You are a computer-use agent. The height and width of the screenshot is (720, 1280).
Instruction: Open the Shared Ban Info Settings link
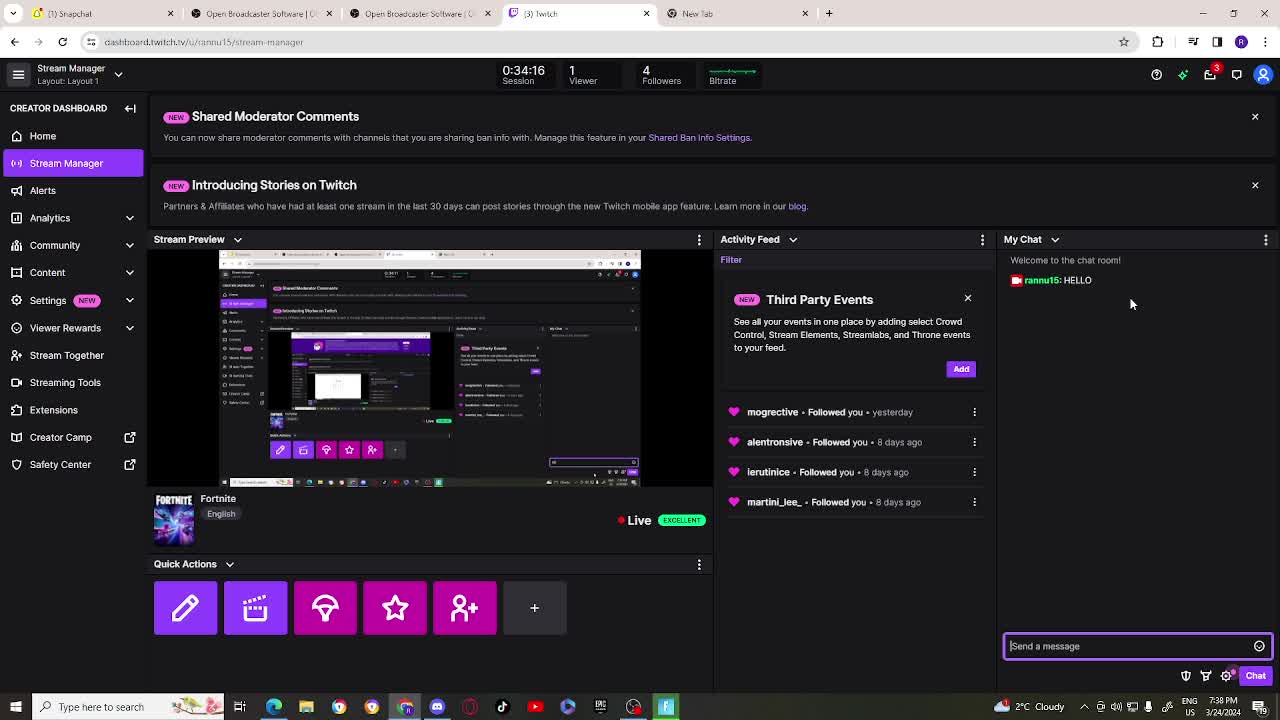tap(699, 138)
